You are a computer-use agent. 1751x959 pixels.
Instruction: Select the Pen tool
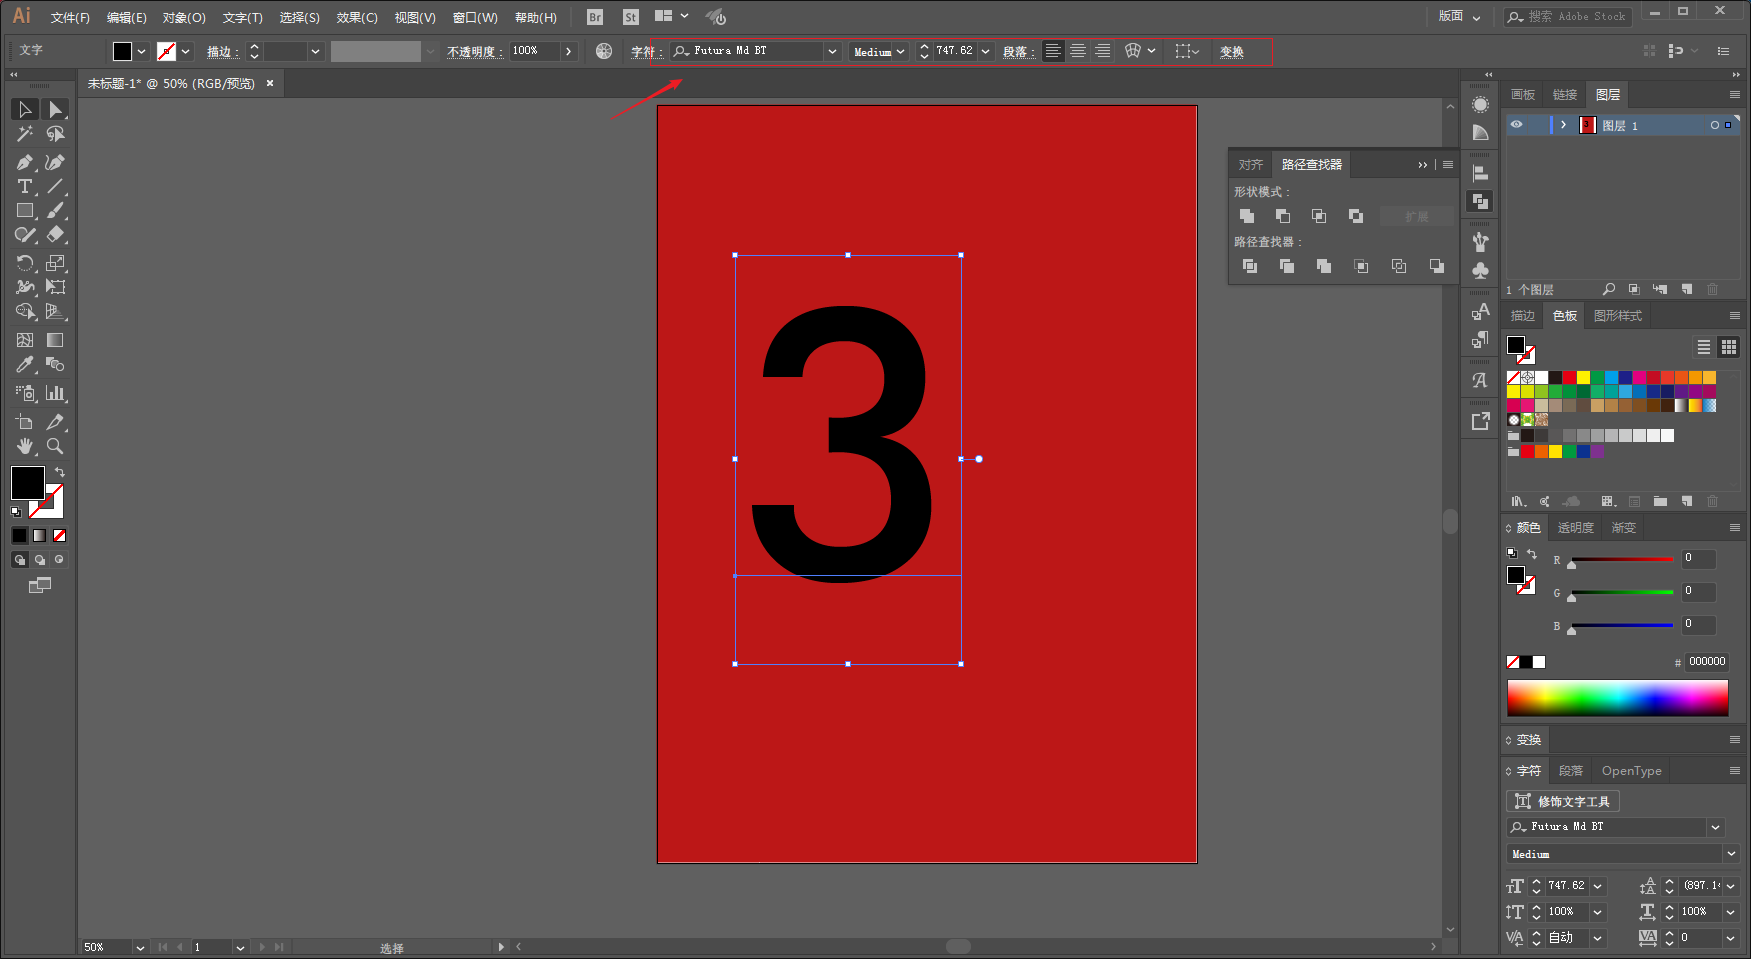(x=25, y=162)
